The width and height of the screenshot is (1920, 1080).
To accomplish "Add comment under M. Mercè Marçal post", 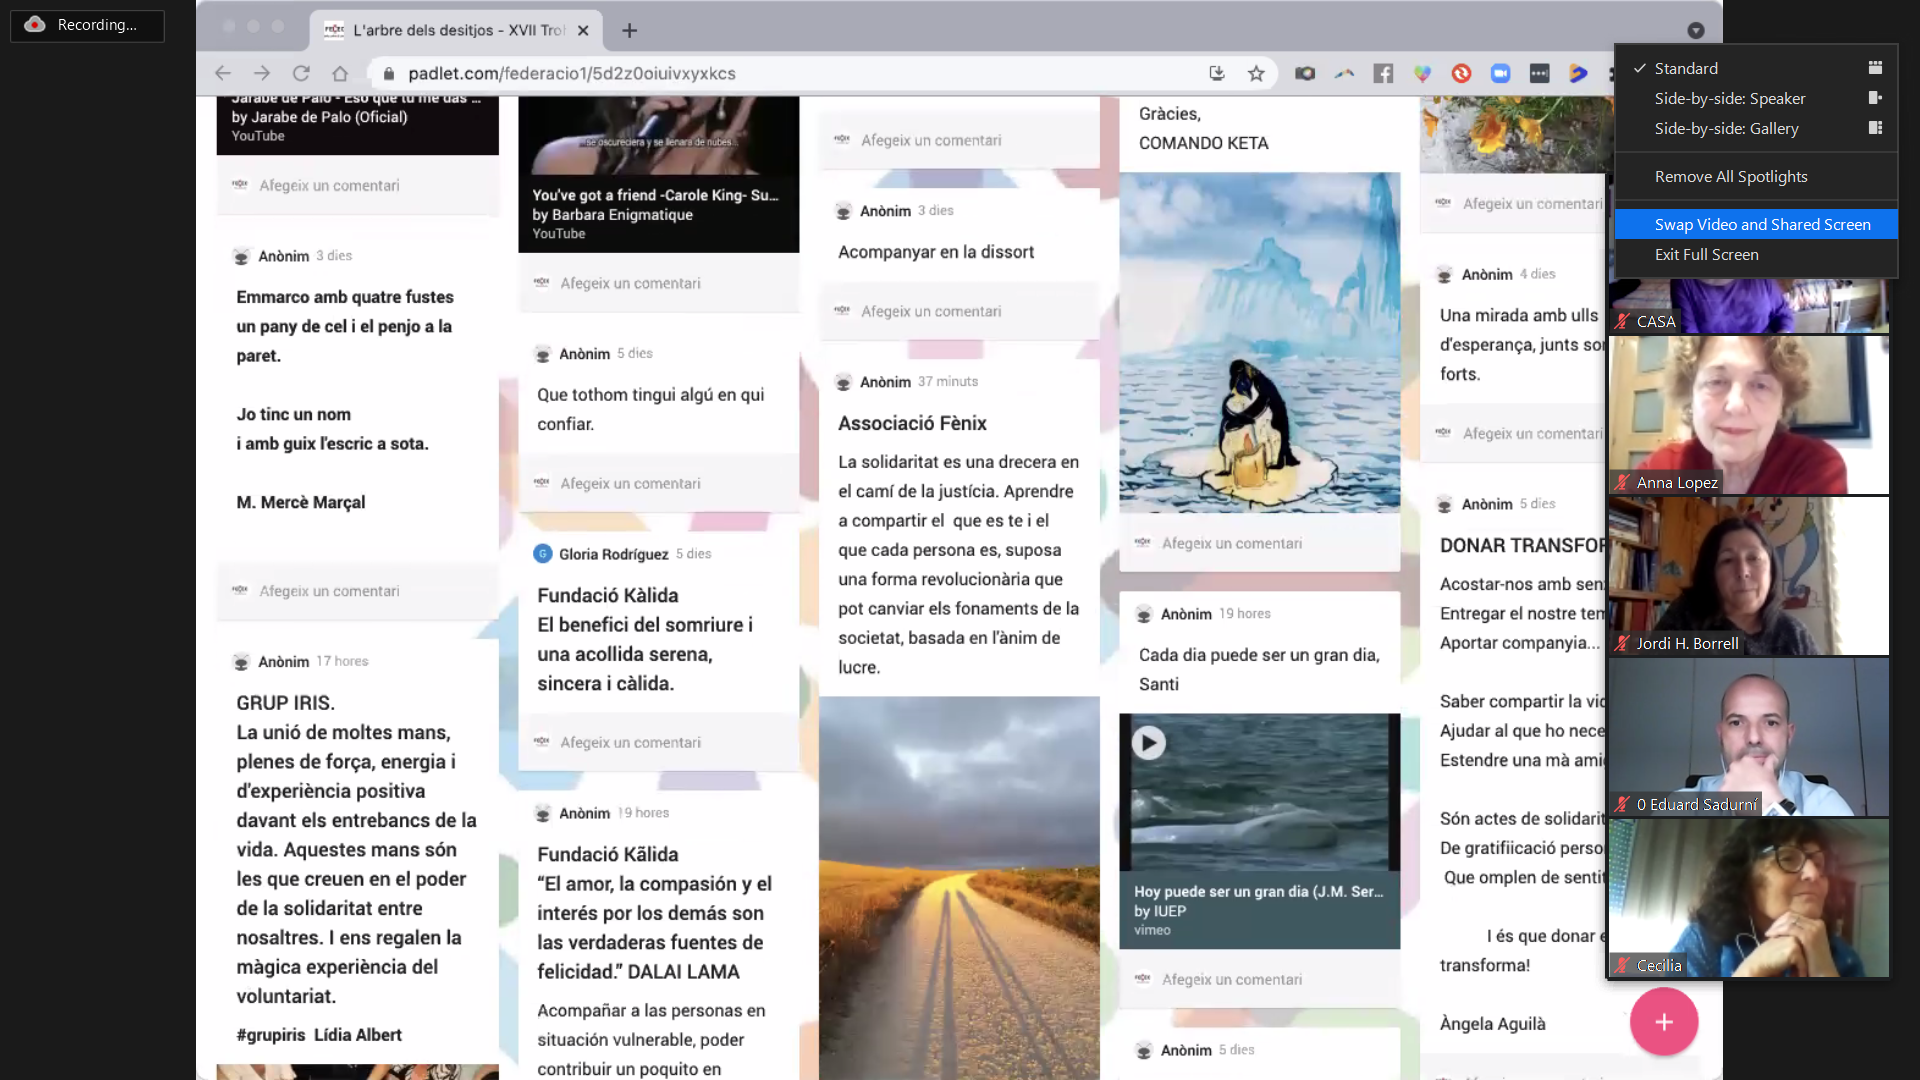I will (357, 591).
